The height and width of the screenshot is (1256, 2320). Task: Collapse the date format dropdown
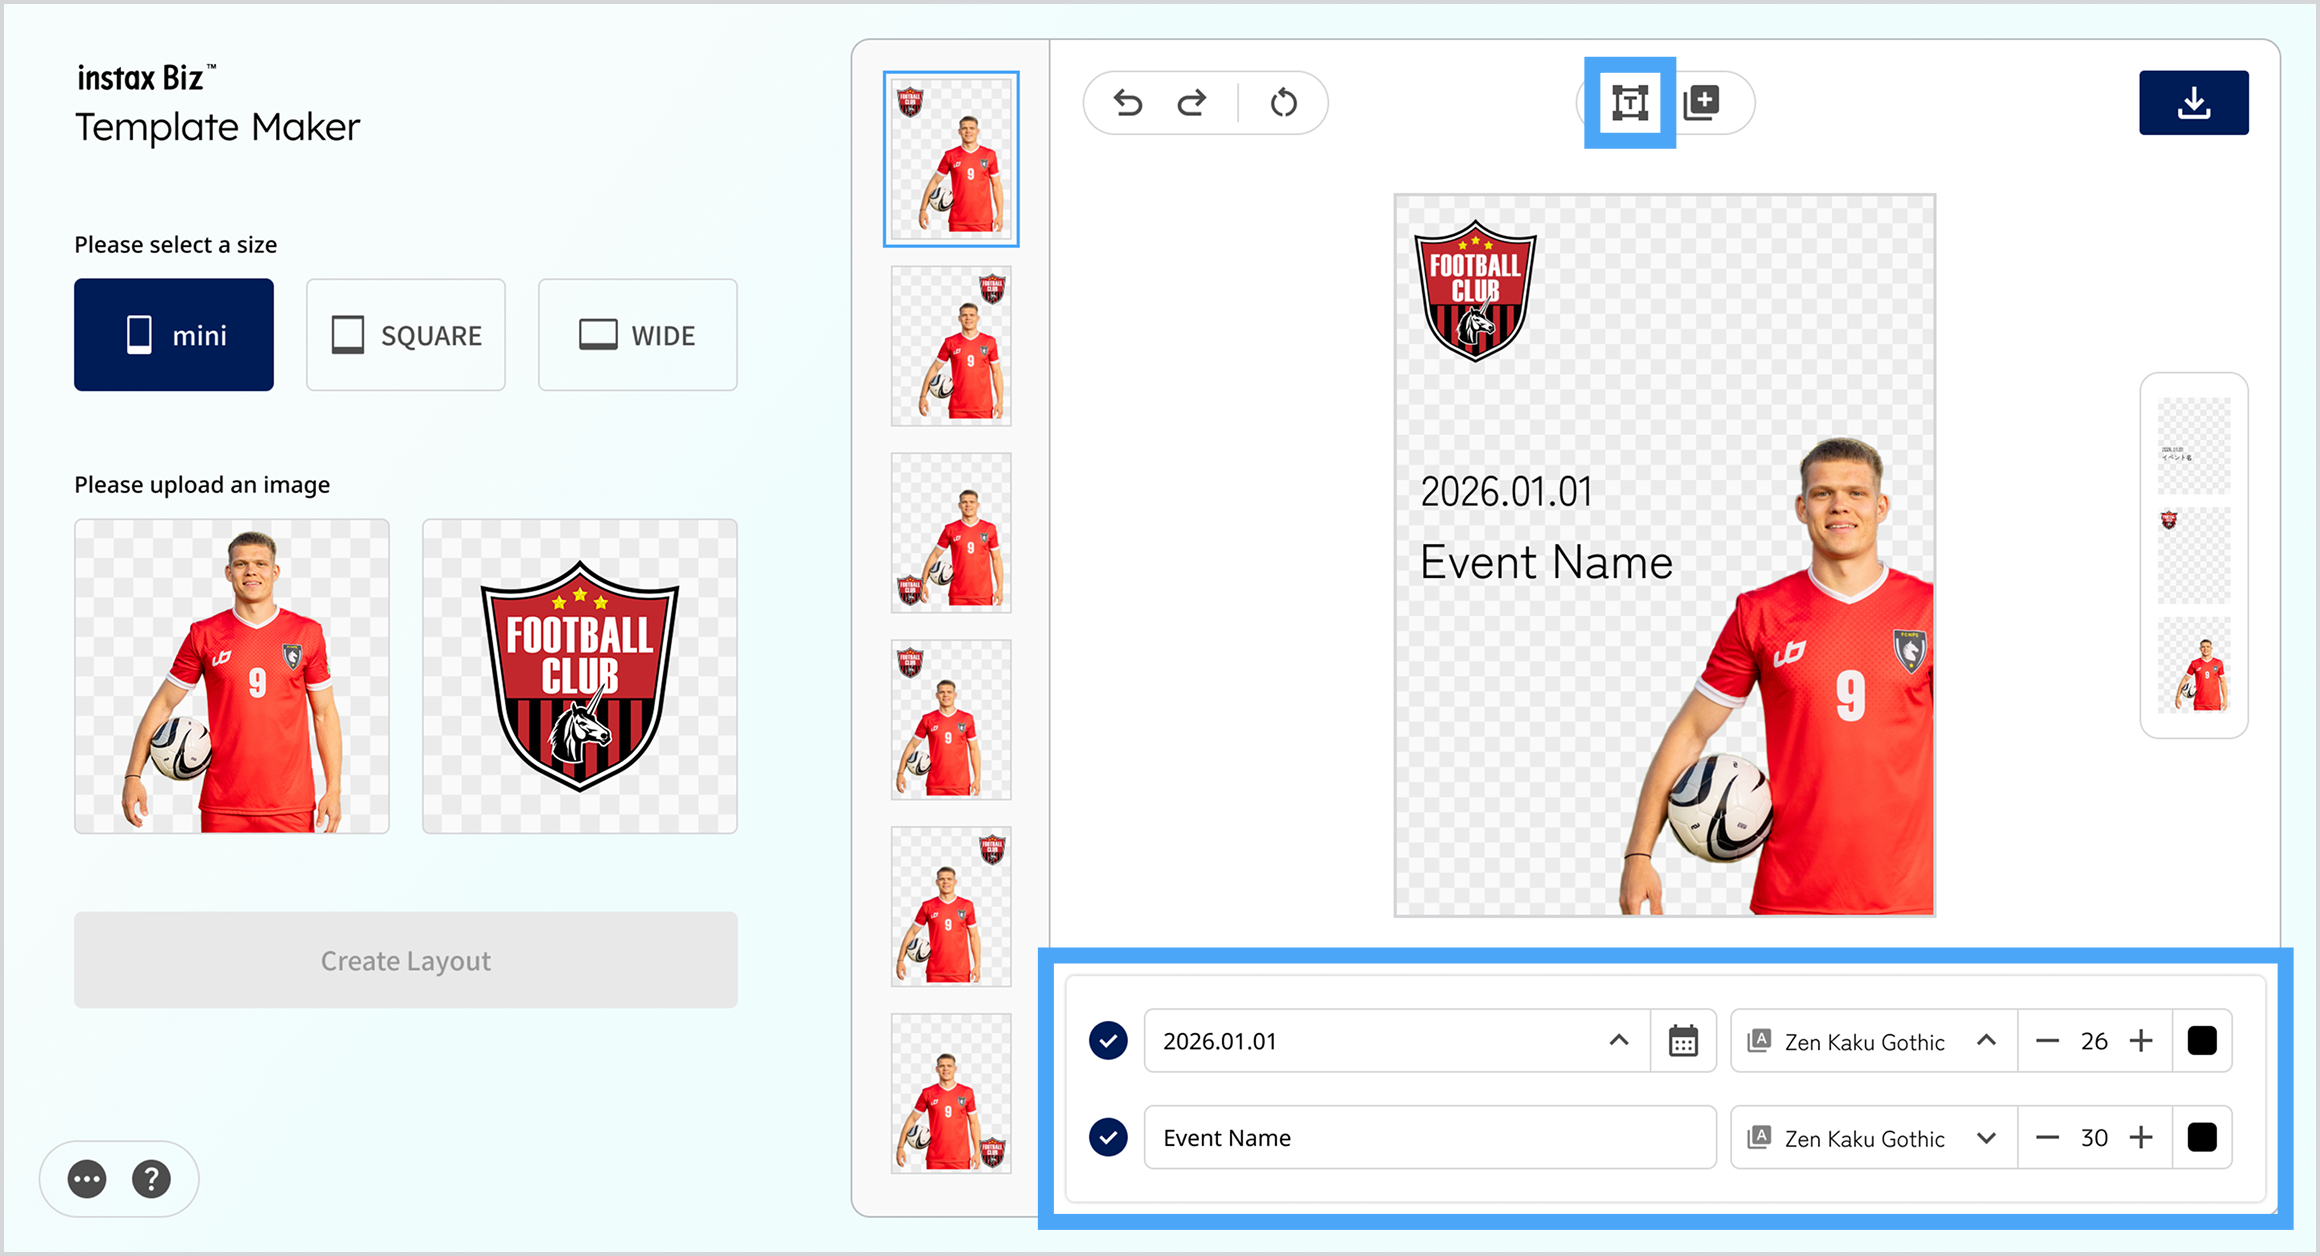(1619, 1041)
